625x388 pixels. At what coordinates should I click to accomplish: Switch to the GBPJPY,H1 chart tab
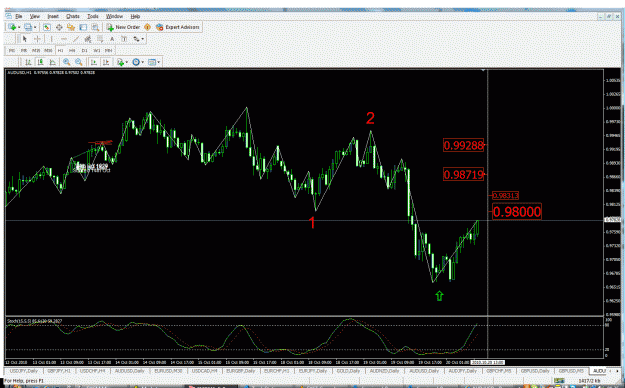point(59,371)
